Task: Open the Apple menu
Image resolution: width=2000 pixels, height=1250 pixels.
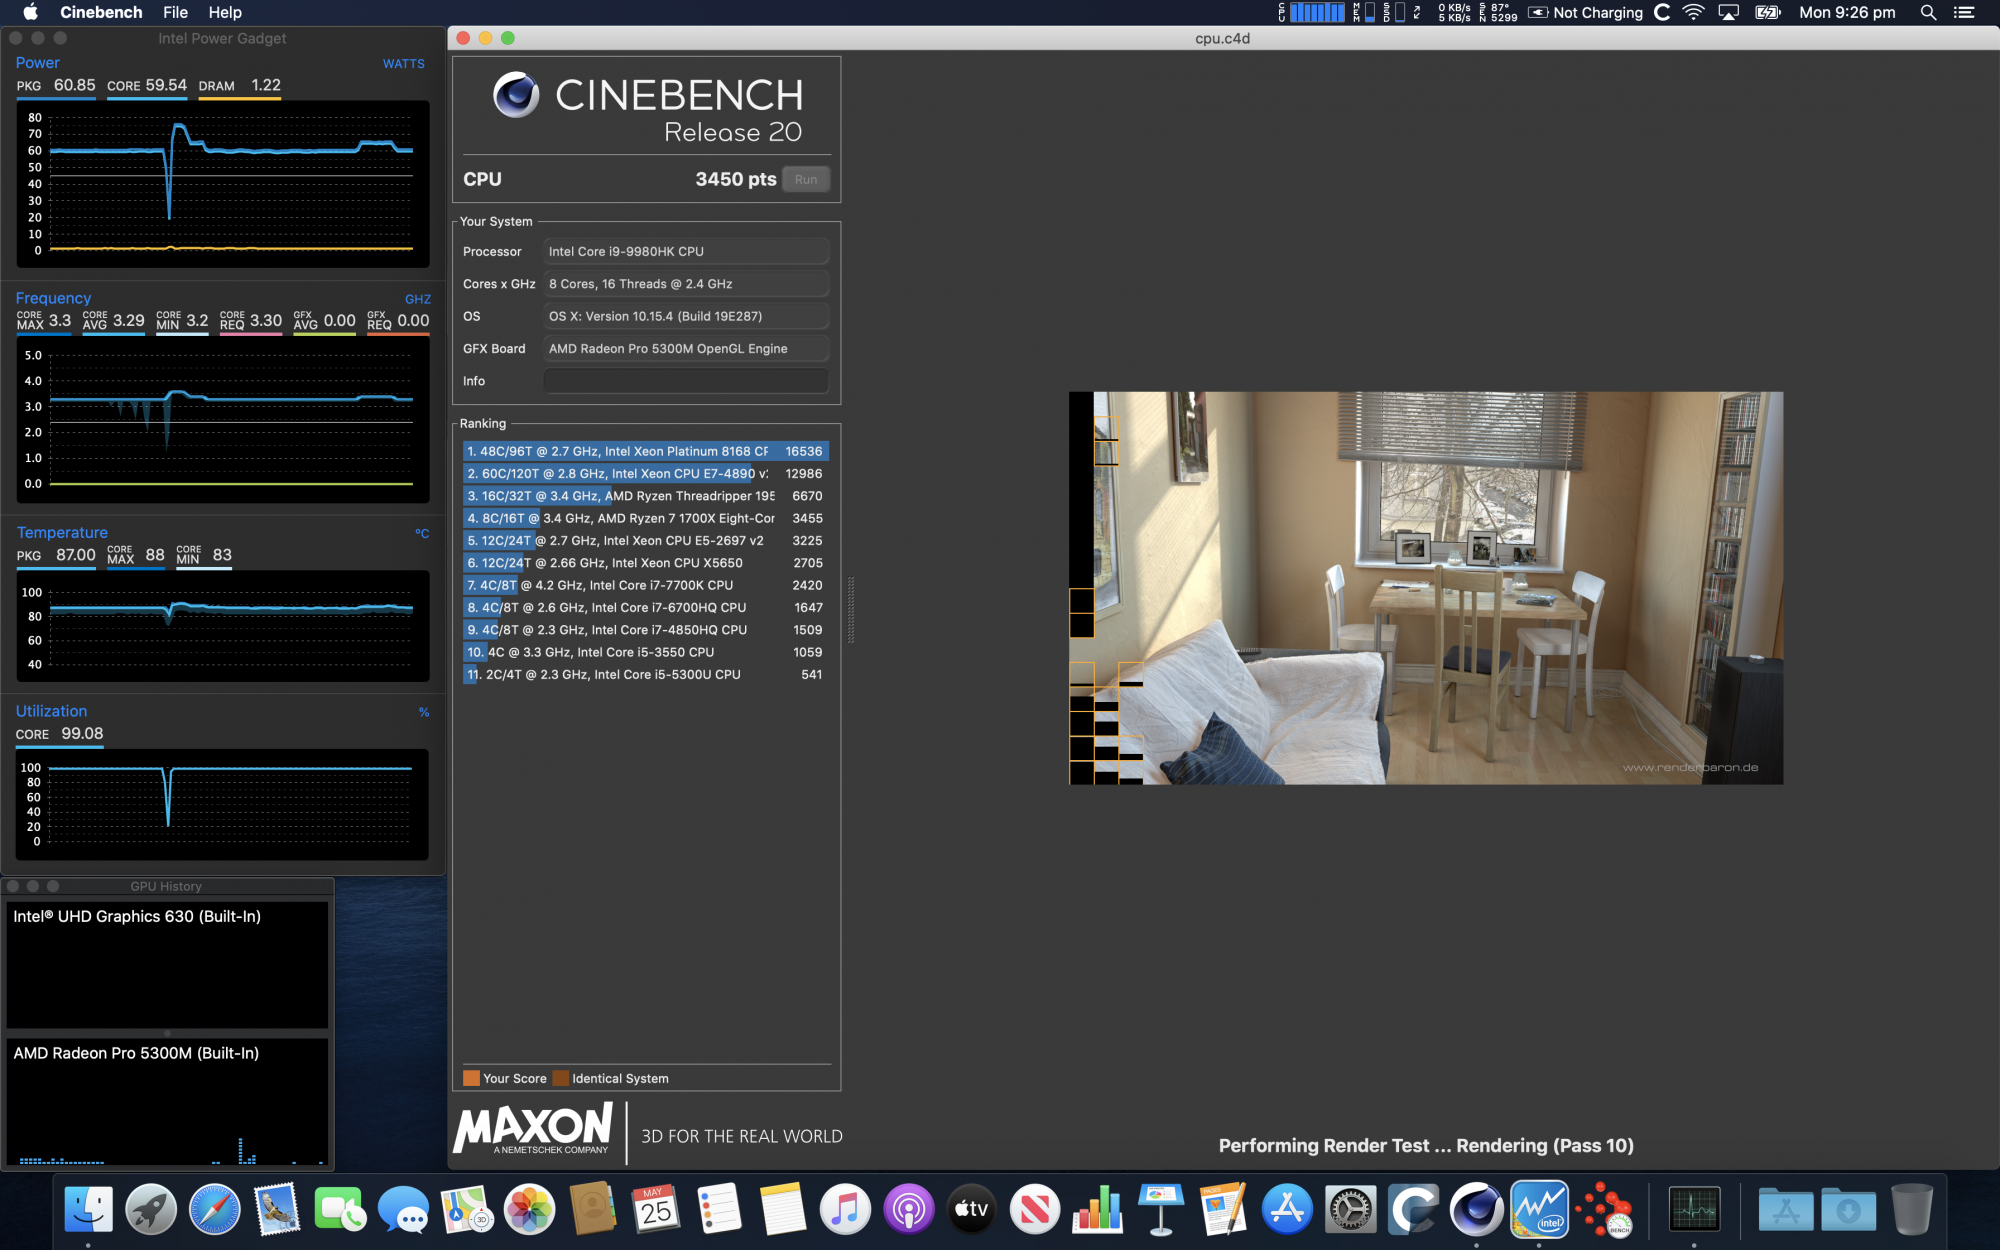Action: point(30,12)
